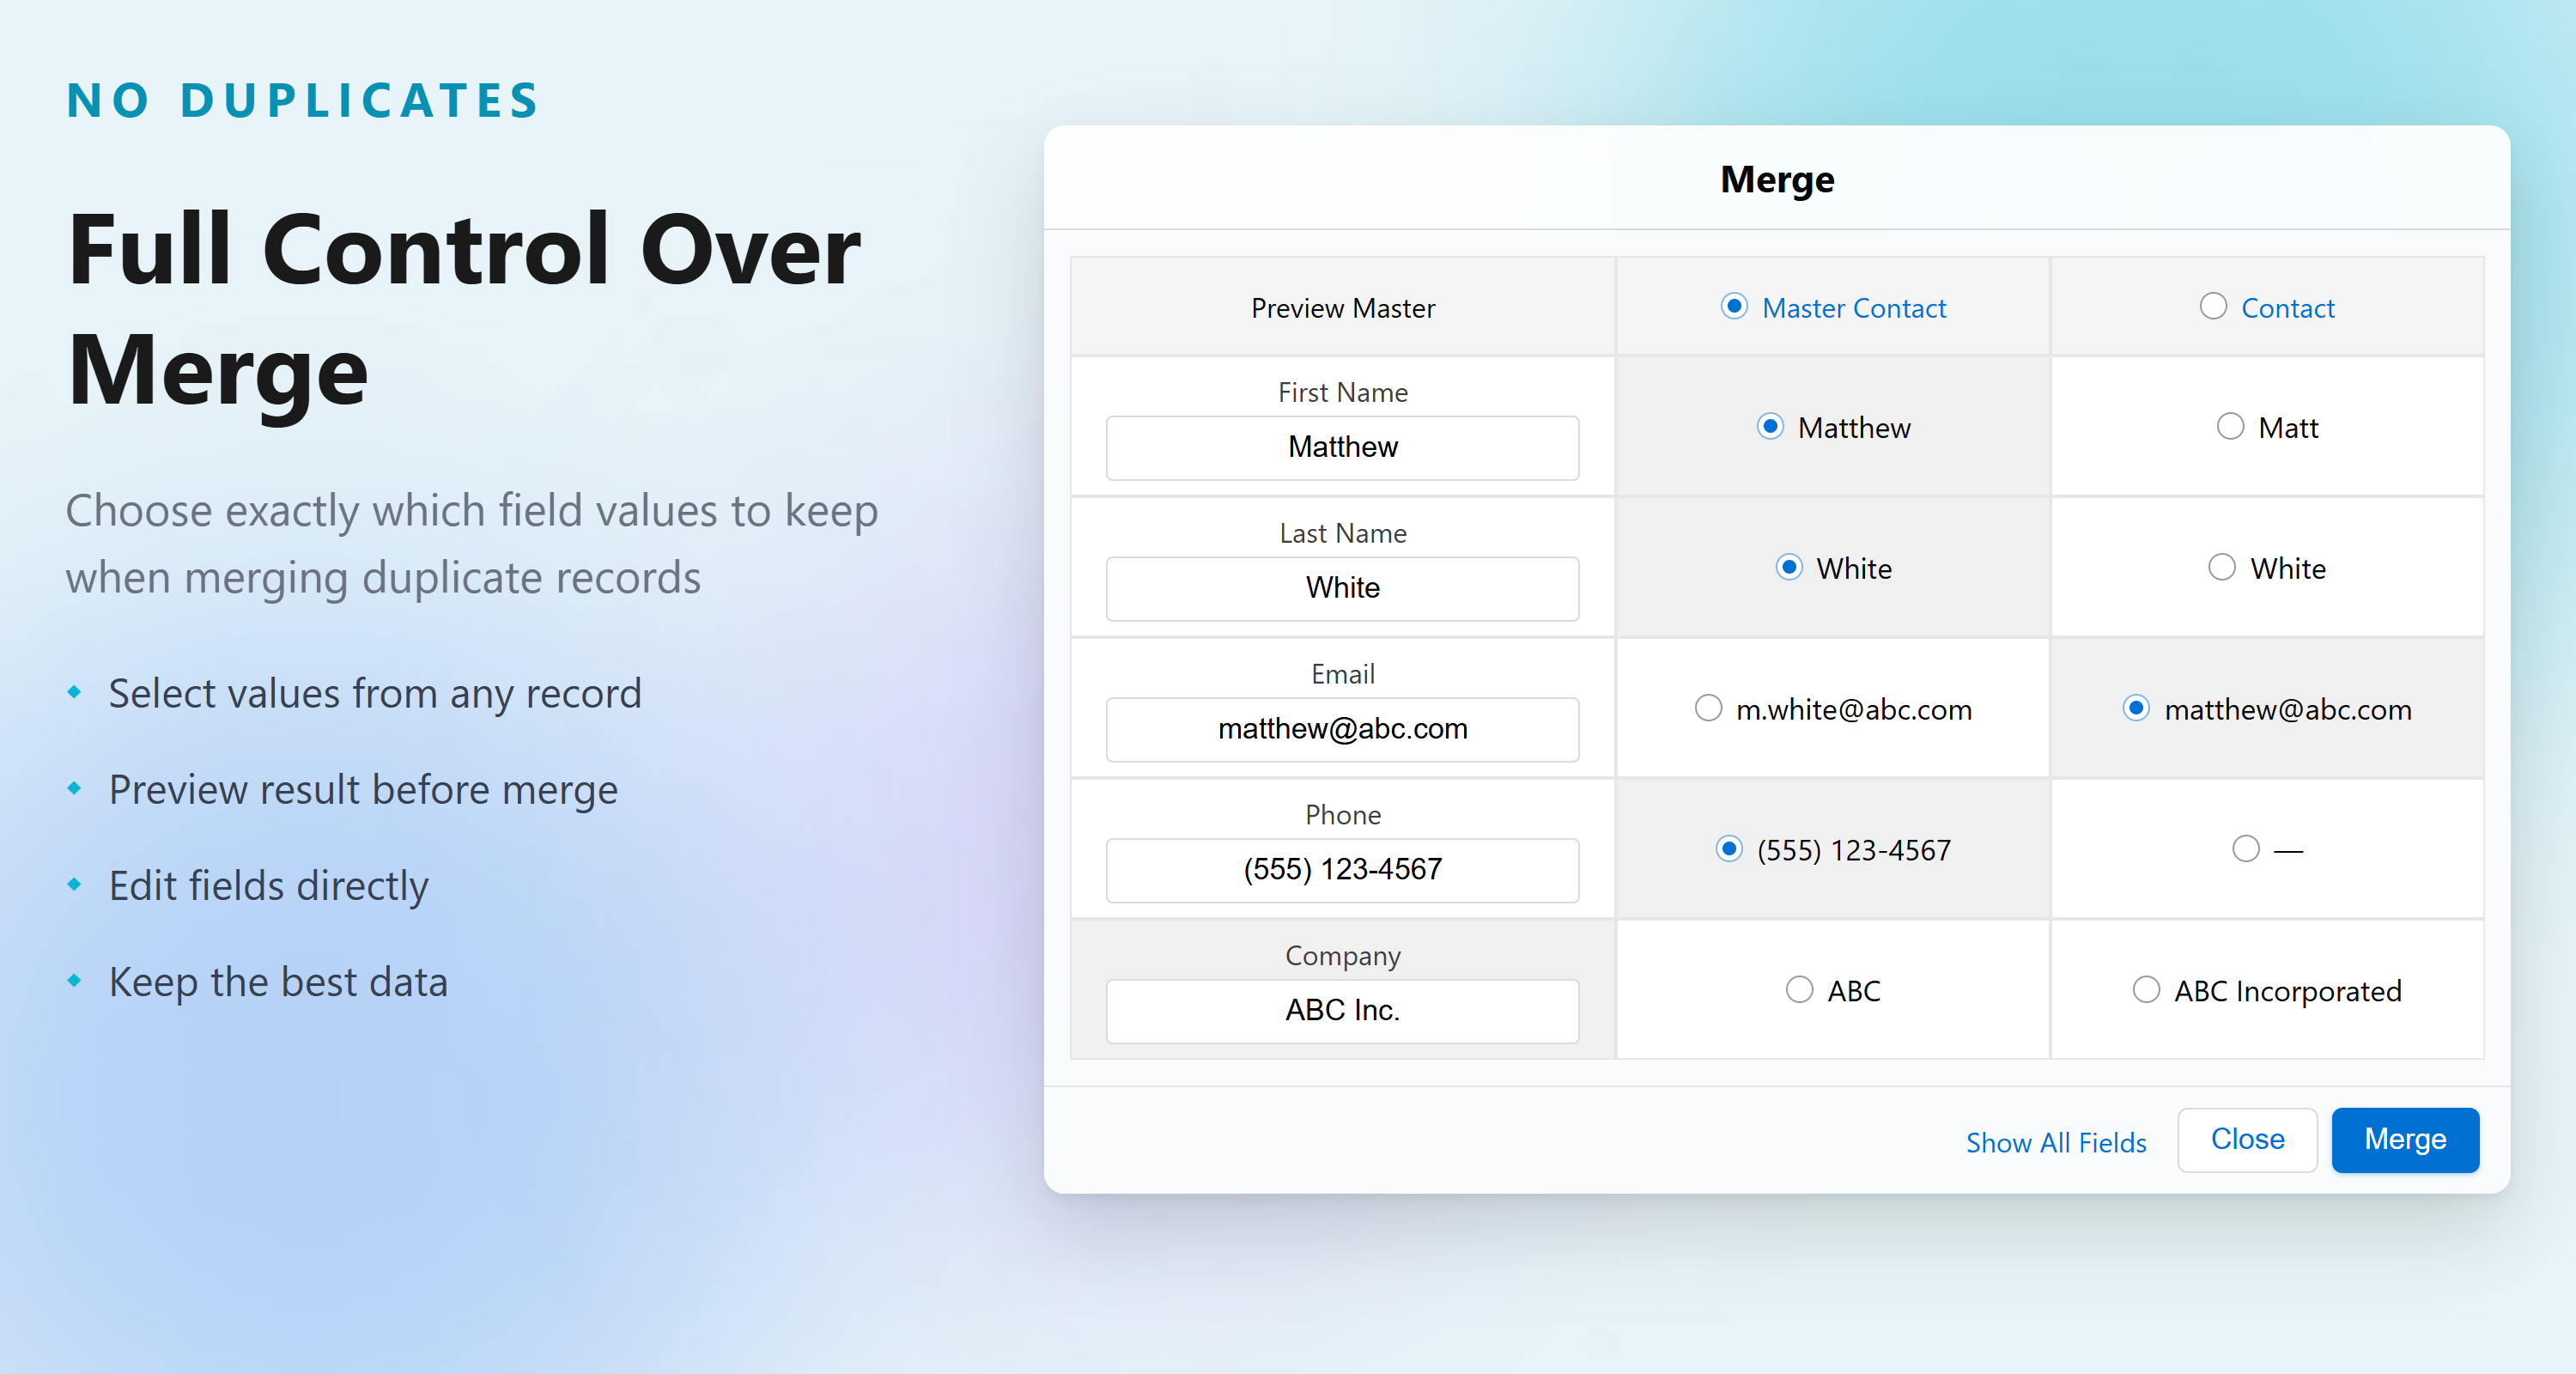
Task: Pick email m.white@abc.com radio option
Action: point(1708,709)
